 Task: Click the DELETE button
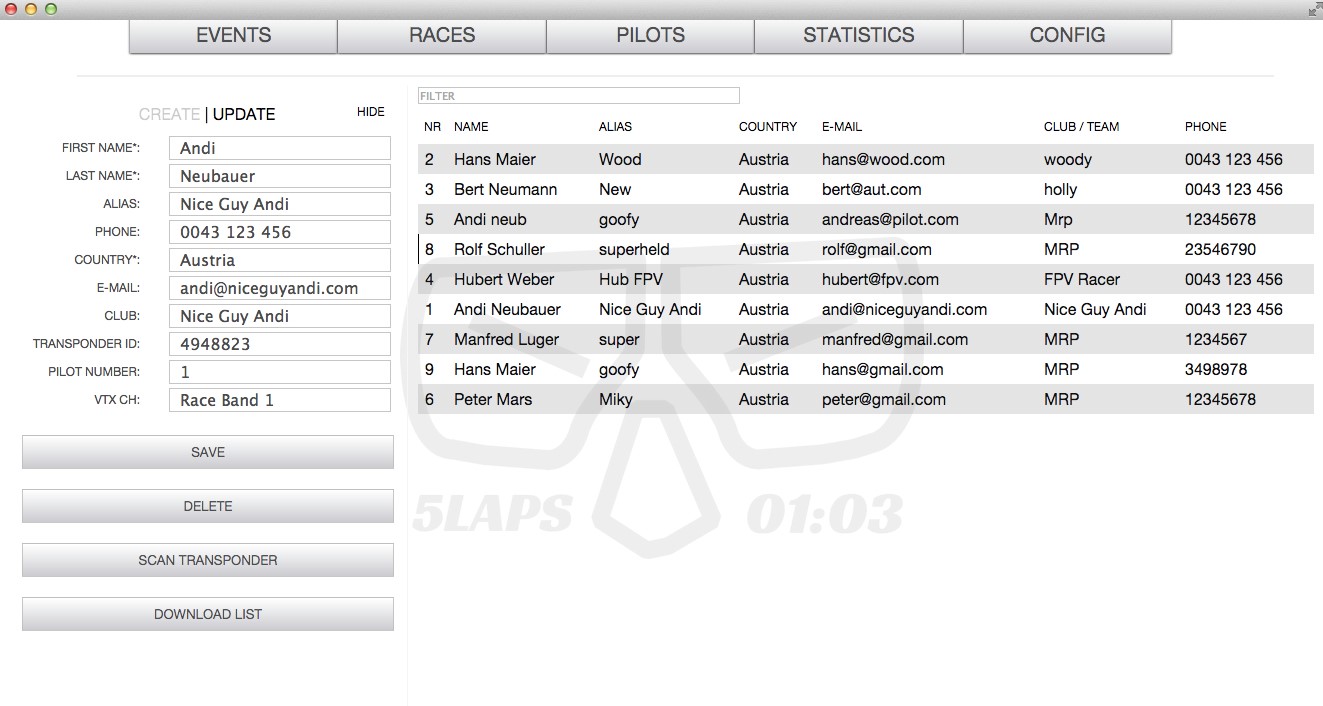click(x=208, y=506)
